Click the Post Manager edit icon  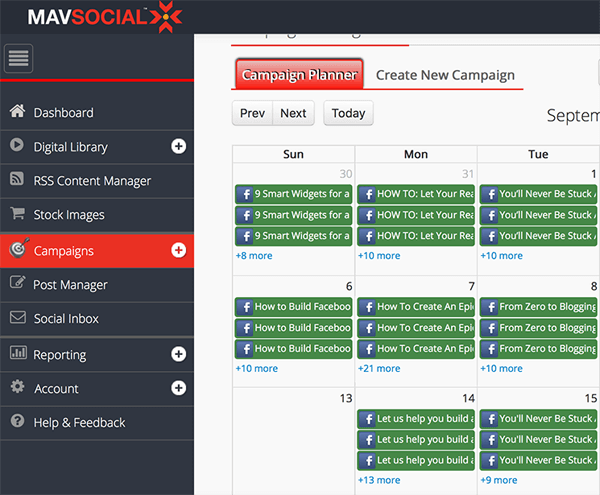click(x=18, y=282)
